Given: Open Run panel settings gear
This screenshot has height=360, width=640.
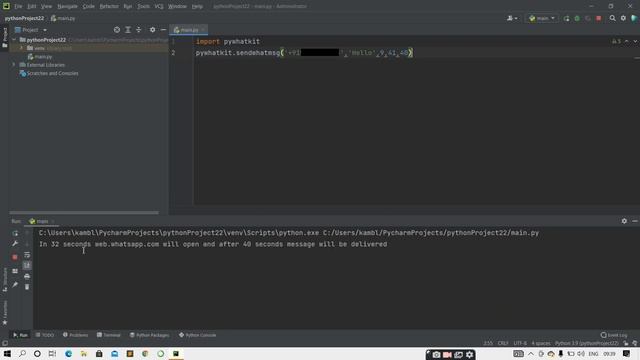Looking at the screenshot, I should [624, 221].
